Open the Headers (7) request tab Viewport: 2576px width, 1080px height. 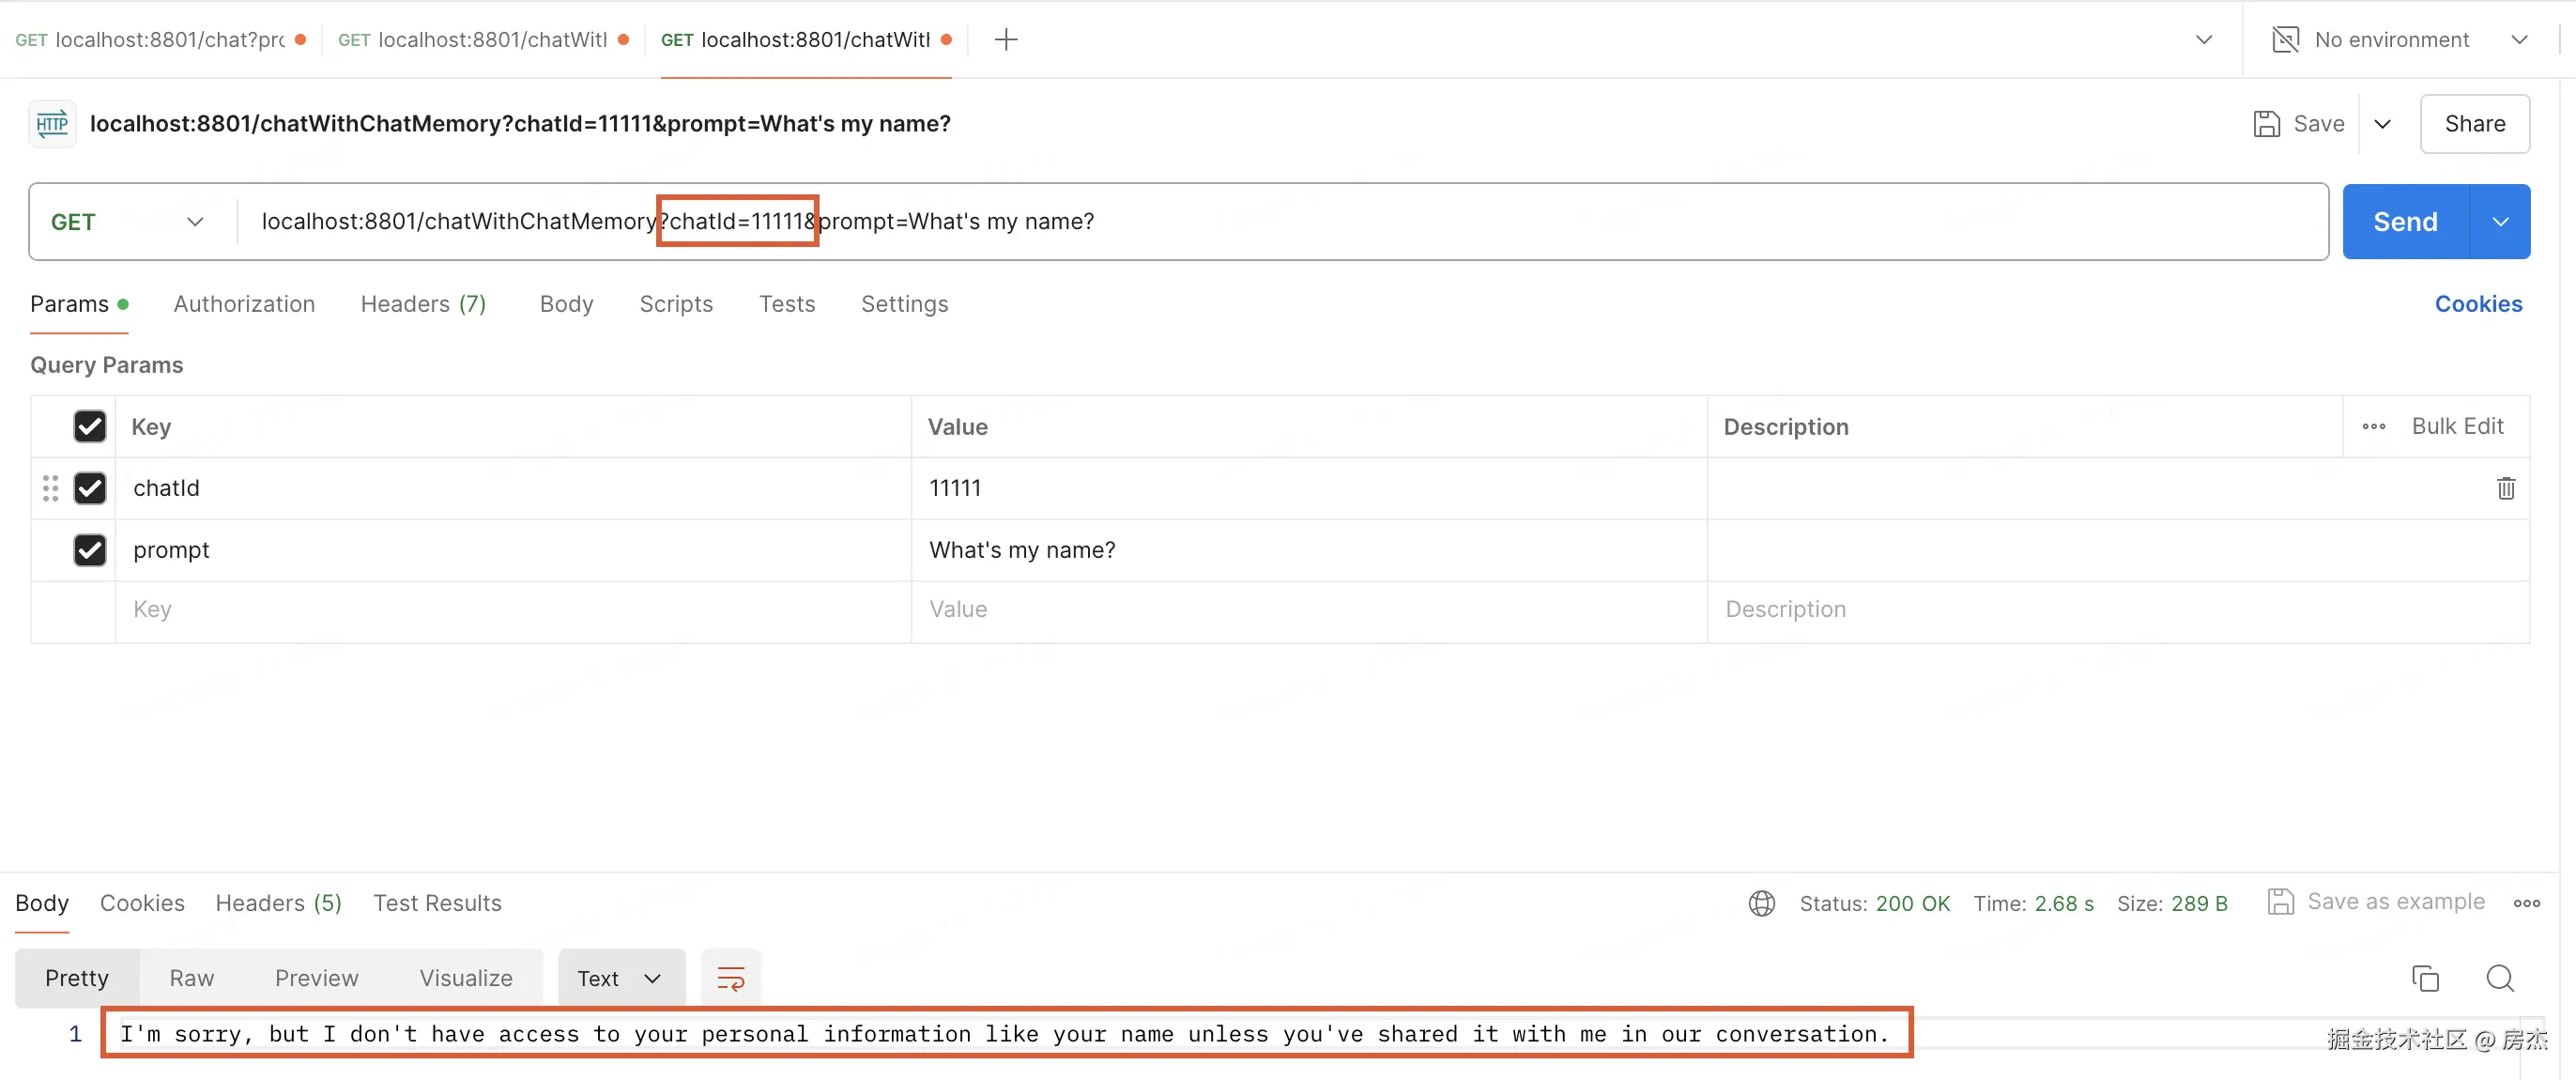[x=423, y=304]
